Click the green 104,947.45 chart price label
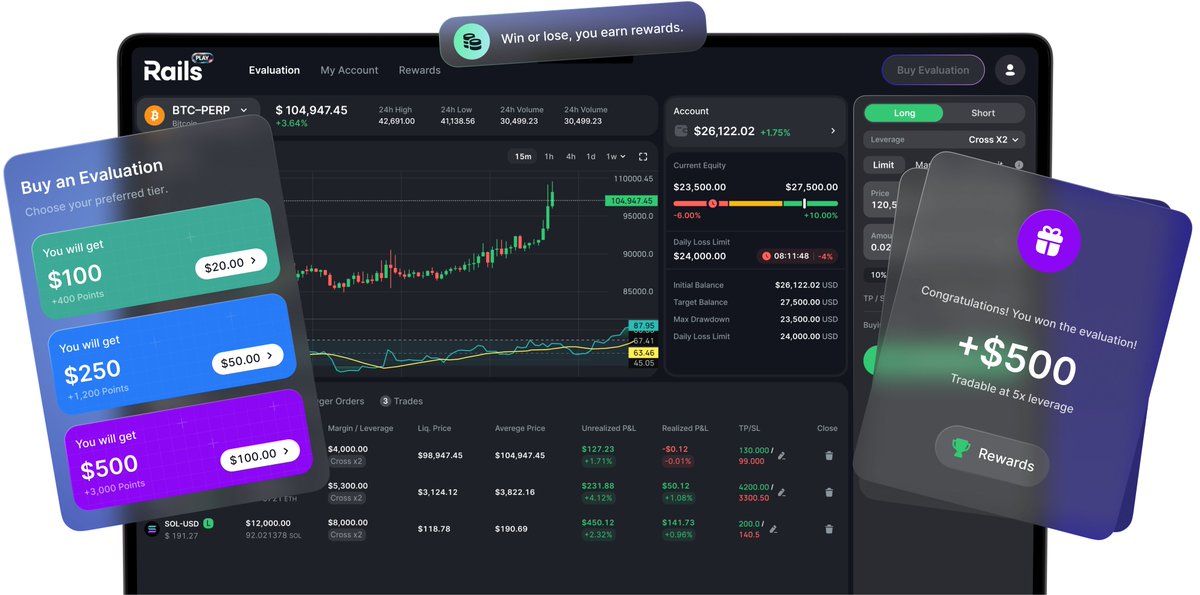This screenshot has height=595, width=1200. click(630, 201)
